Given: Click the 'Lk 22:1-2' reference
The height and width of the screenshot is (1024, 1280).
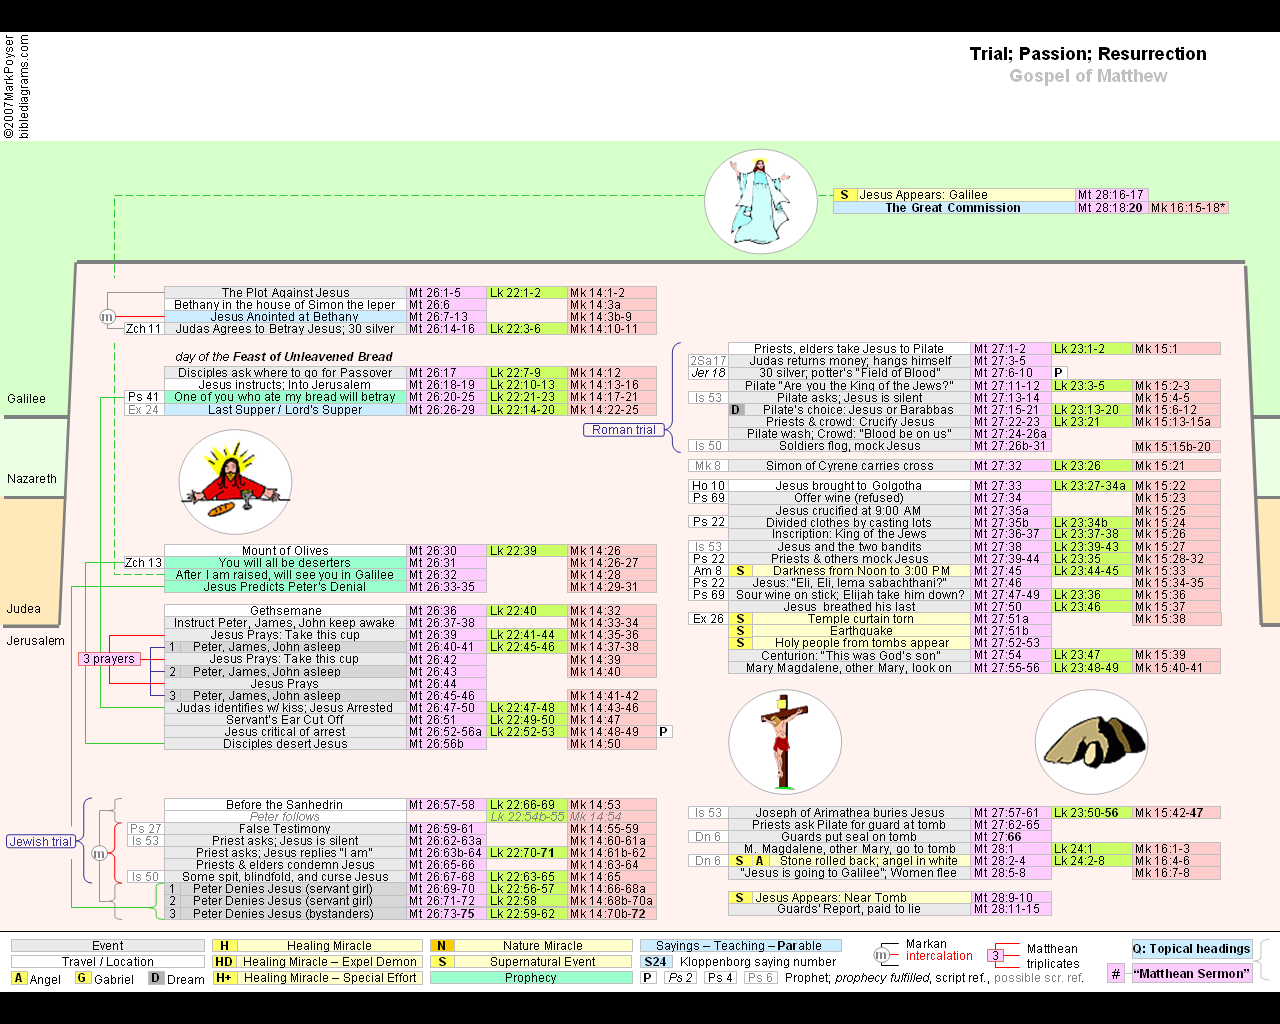Looking at the screenshot, I should pos(528,292).
